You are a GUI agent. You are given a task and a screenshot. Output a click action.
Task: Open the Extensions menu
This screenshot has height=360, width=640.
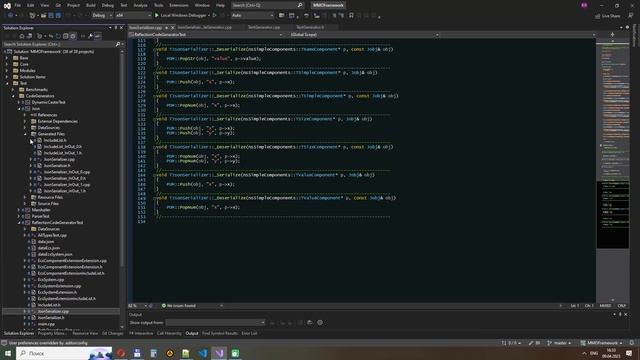(179, 5)
